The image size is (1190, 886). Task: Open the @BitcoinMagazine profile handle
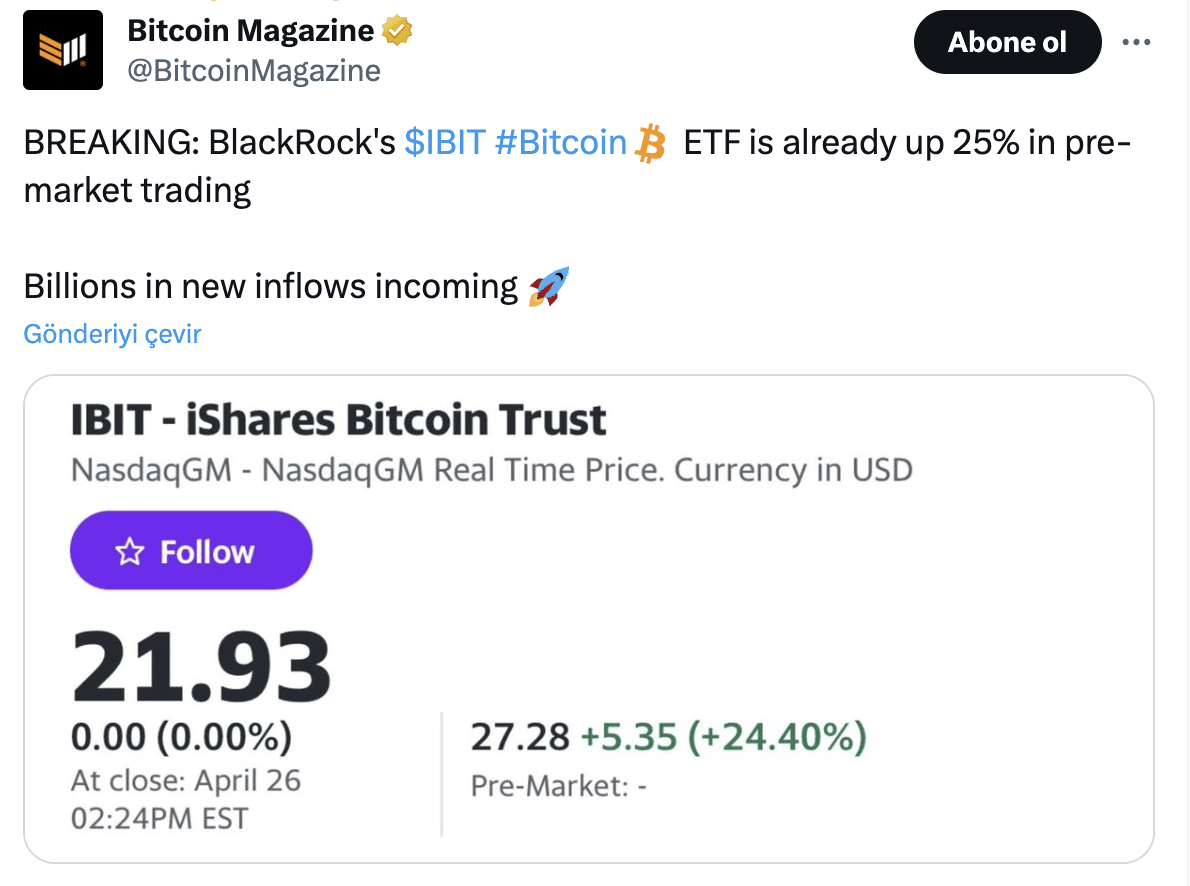point(253,70)
